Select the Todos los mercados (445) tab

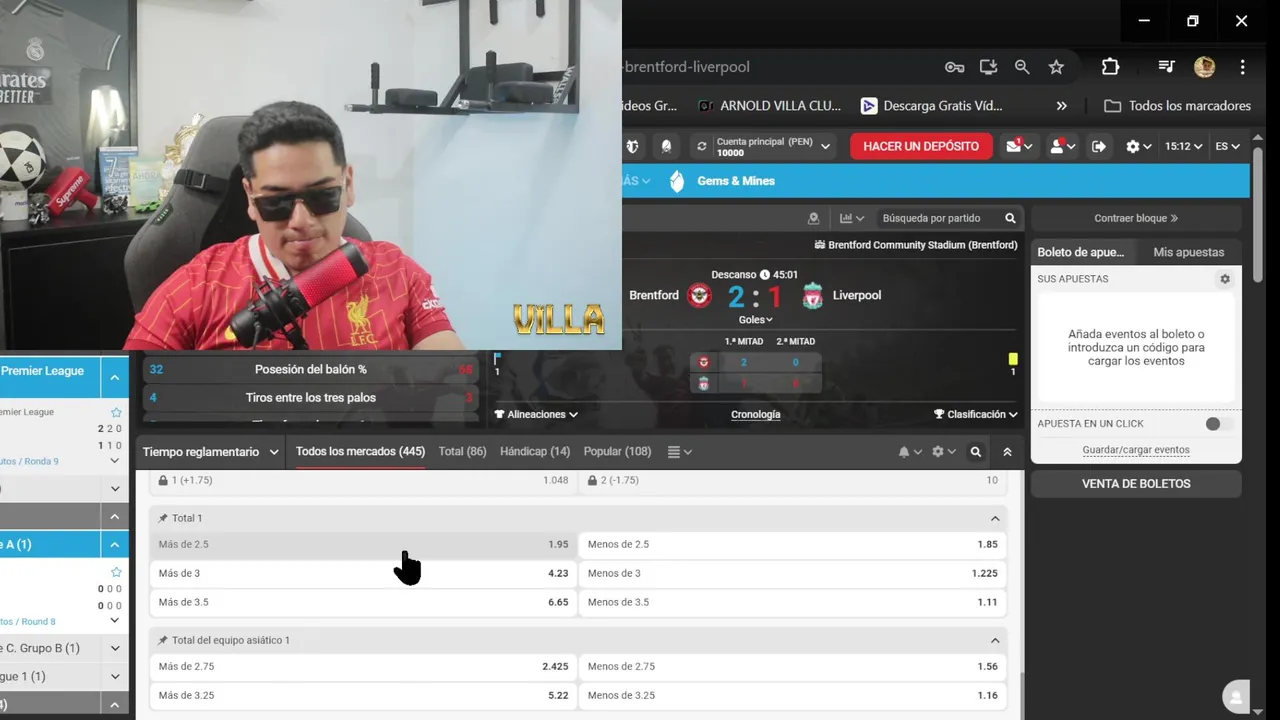click(x=360, y=452)
